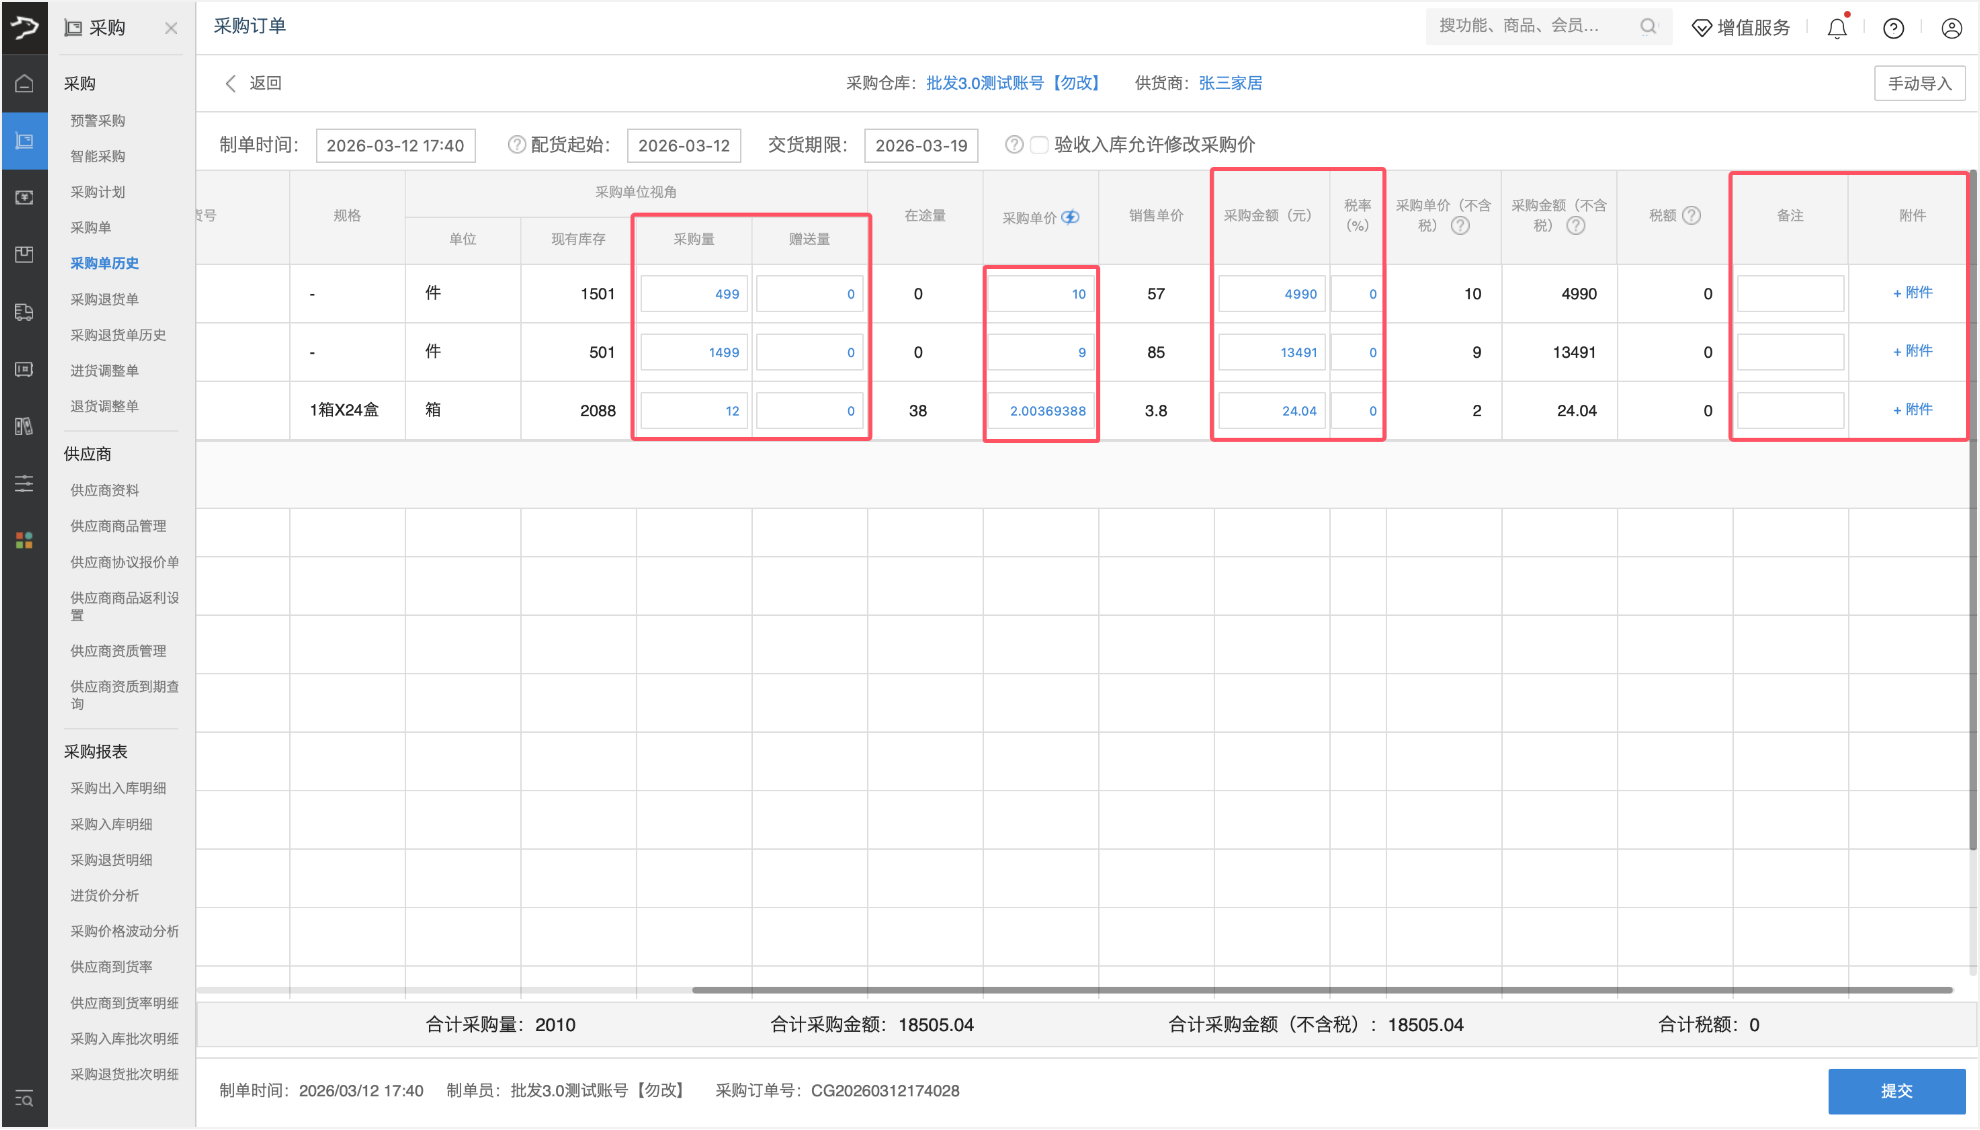Click the user account avatar icon
Image resolution: width=1980 pixels, height=1130 pixels.
pyautogui.click(x=1951, y=28)
